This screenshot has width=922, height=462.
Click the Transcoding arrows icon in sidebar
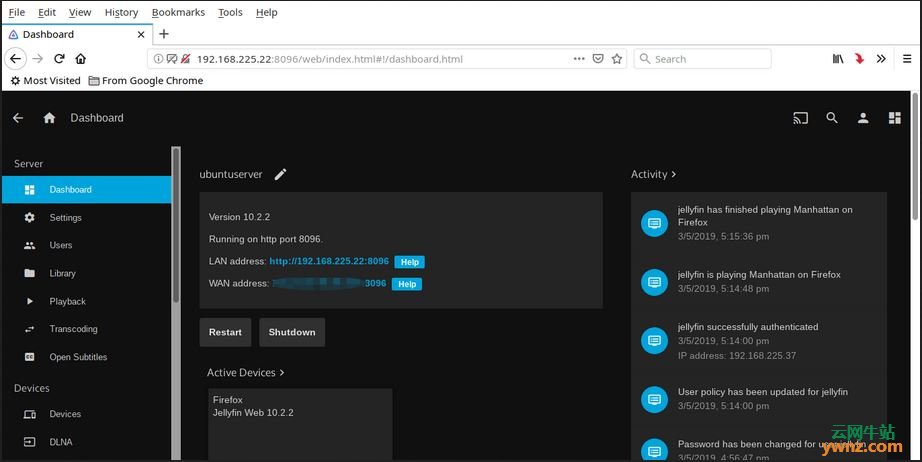(x=29, y=329)
